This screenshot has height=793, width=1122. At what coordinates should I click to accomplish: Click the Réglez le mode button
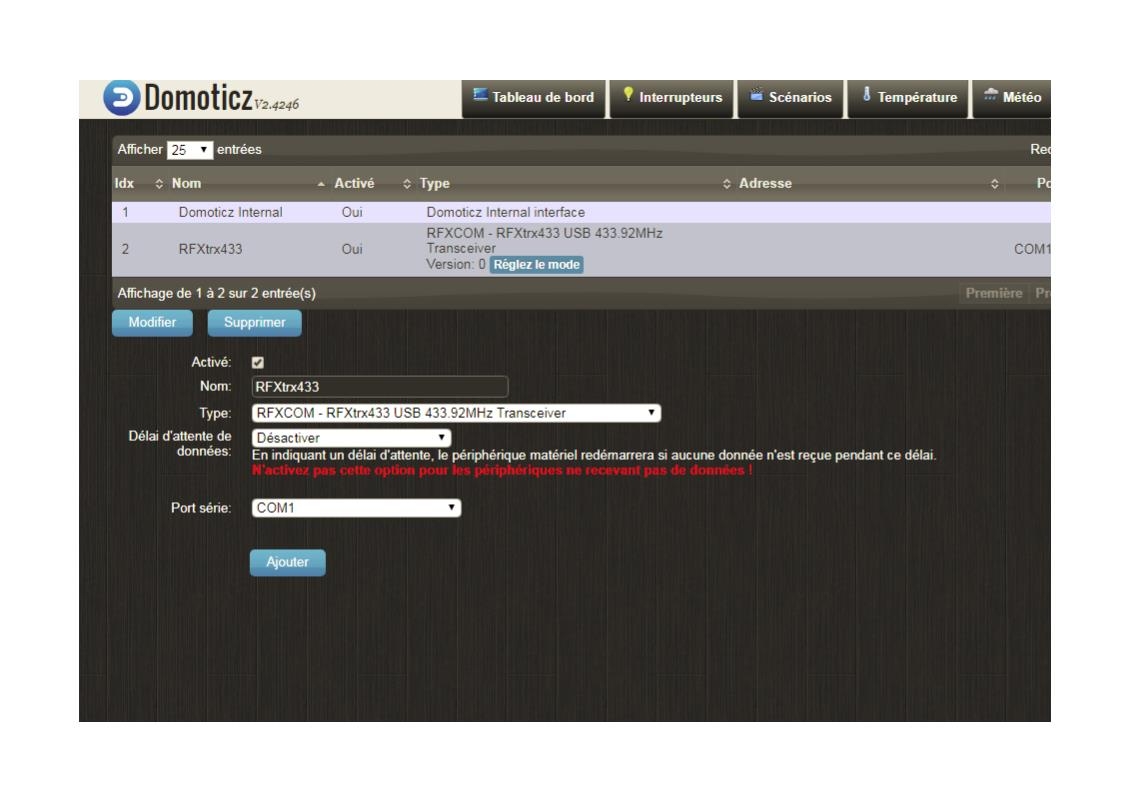tap(537, 265)
